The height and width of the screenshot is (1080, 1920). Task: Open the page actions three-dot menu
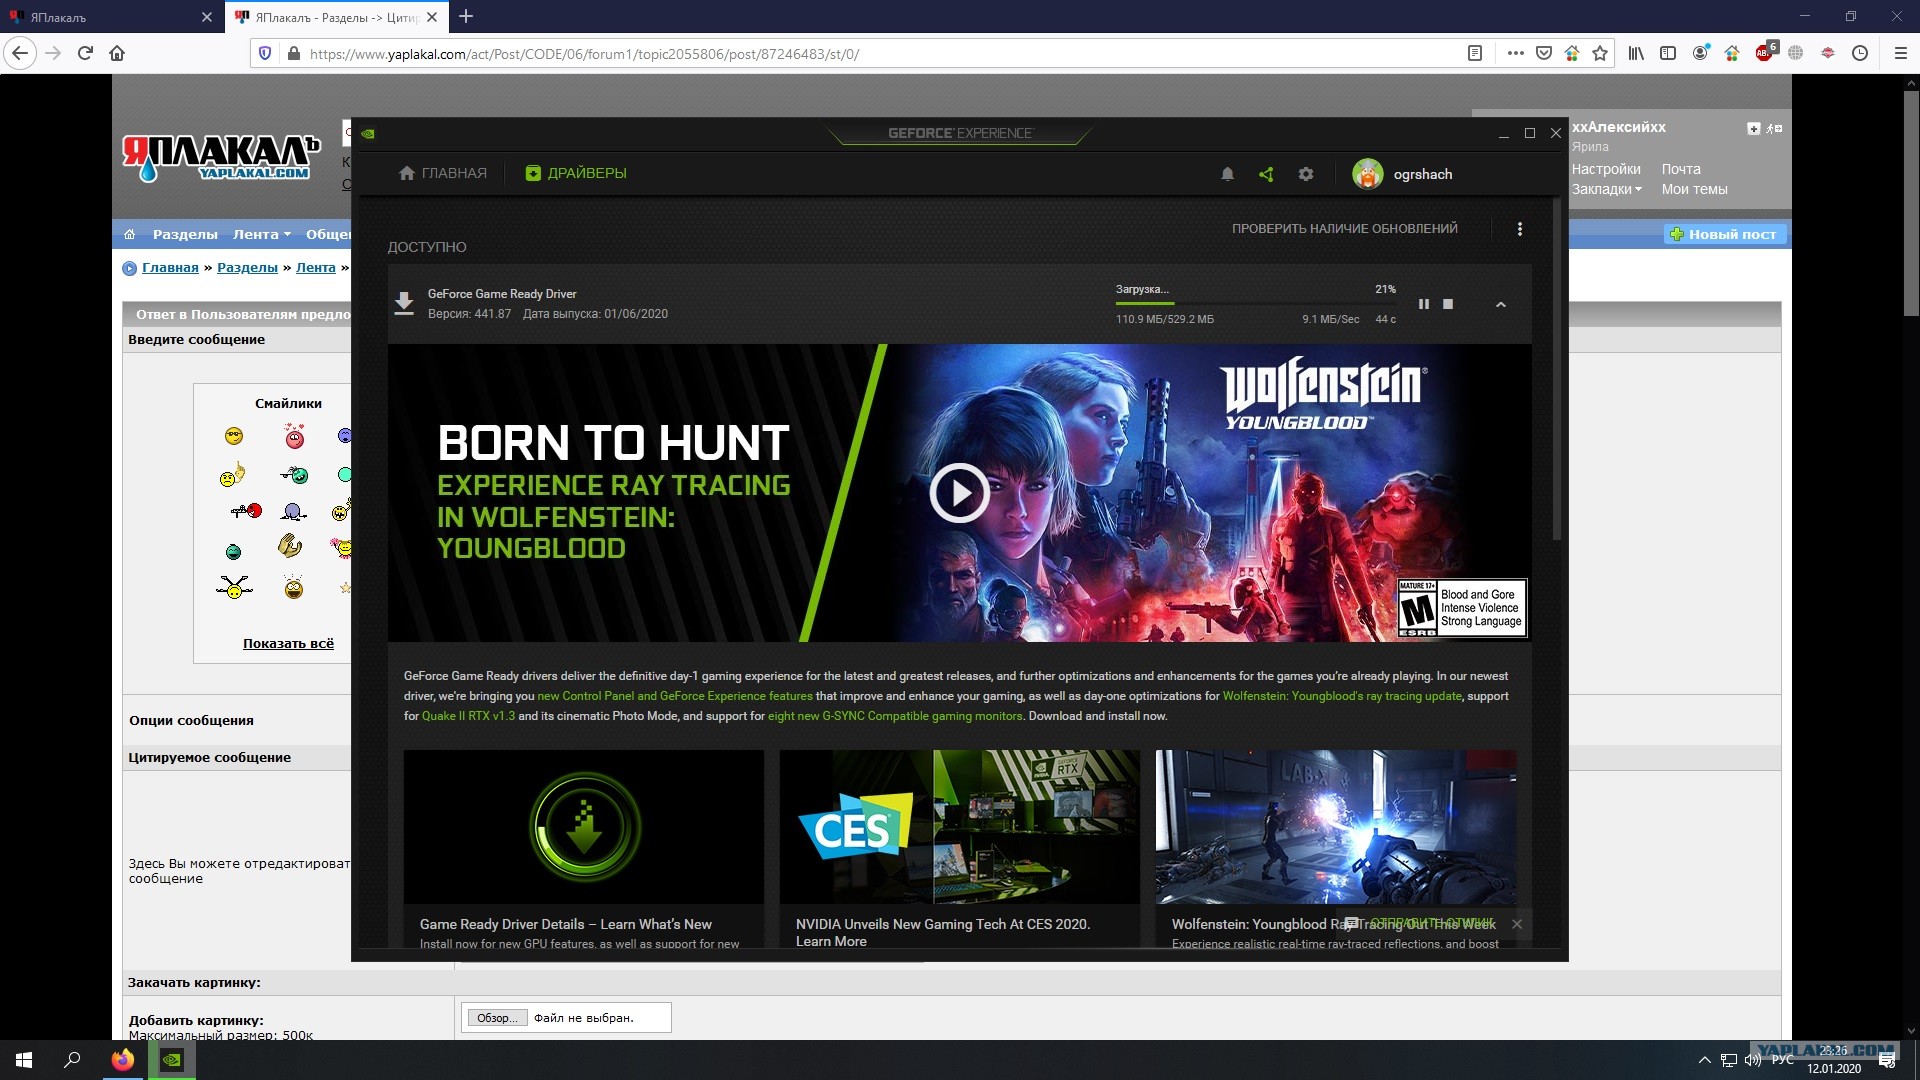(1516, 53)
